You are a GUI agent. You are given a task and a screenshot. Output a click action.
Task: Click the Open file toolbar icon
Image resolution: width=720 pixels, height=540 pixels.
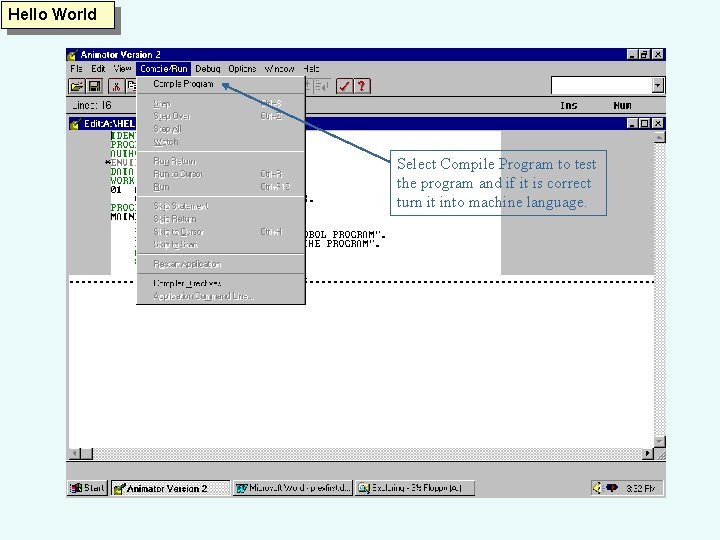(76, 86)
